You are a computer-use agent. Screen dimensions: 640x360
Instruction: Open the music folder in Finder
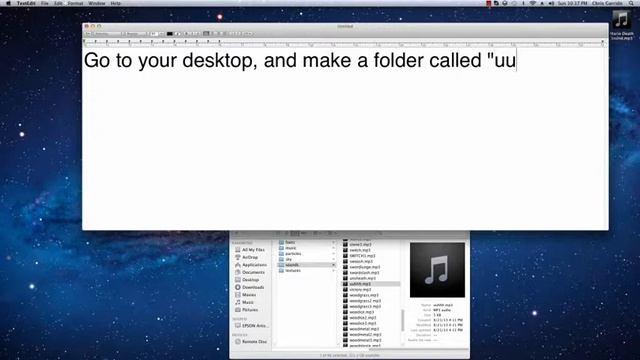307,248
